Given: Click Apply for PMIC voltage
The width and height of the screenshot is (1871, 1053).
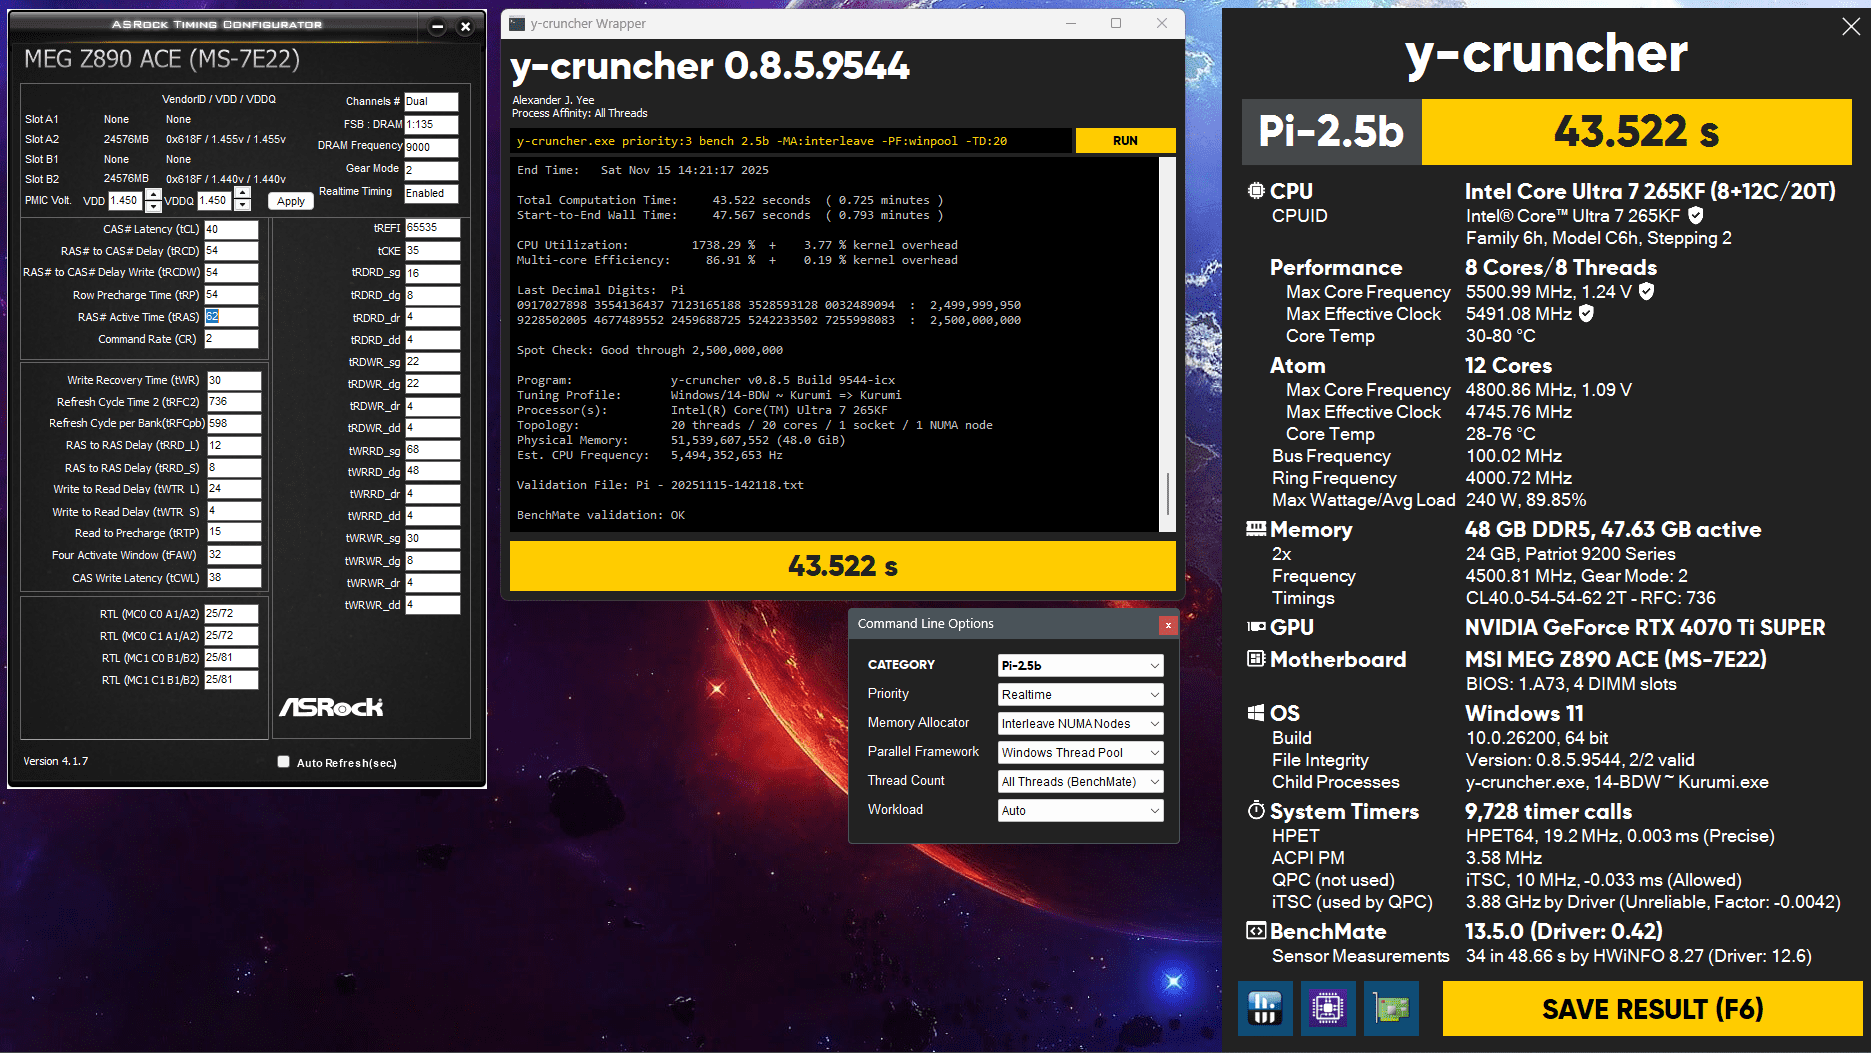Looking at the screenshot, I should click(x=291, y=201).
